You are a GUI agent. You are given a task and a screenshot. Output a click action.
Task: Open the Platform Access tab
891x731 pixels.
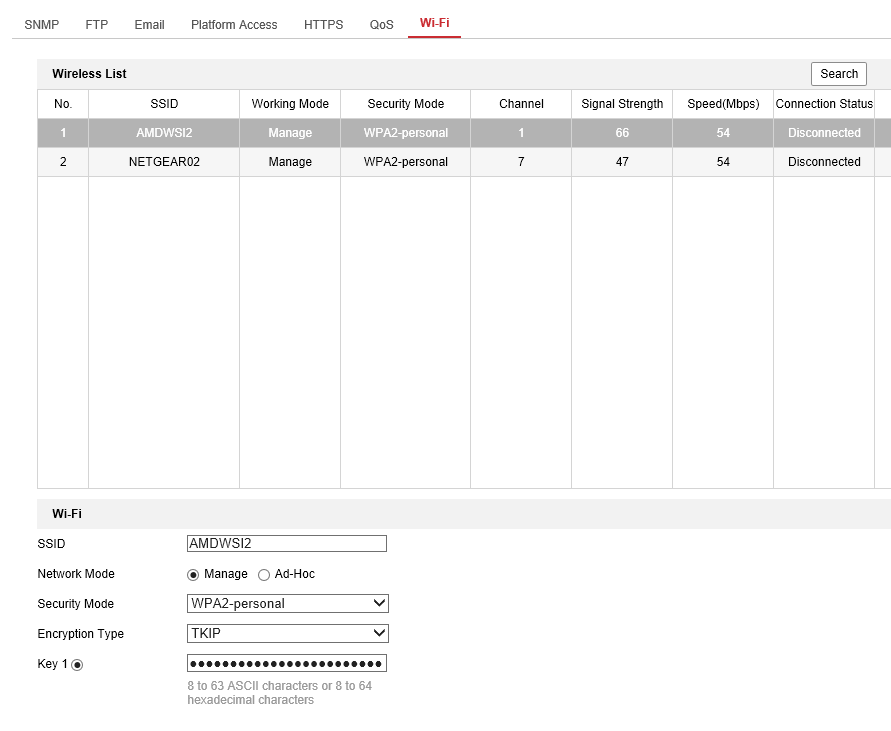click(234, 24)
